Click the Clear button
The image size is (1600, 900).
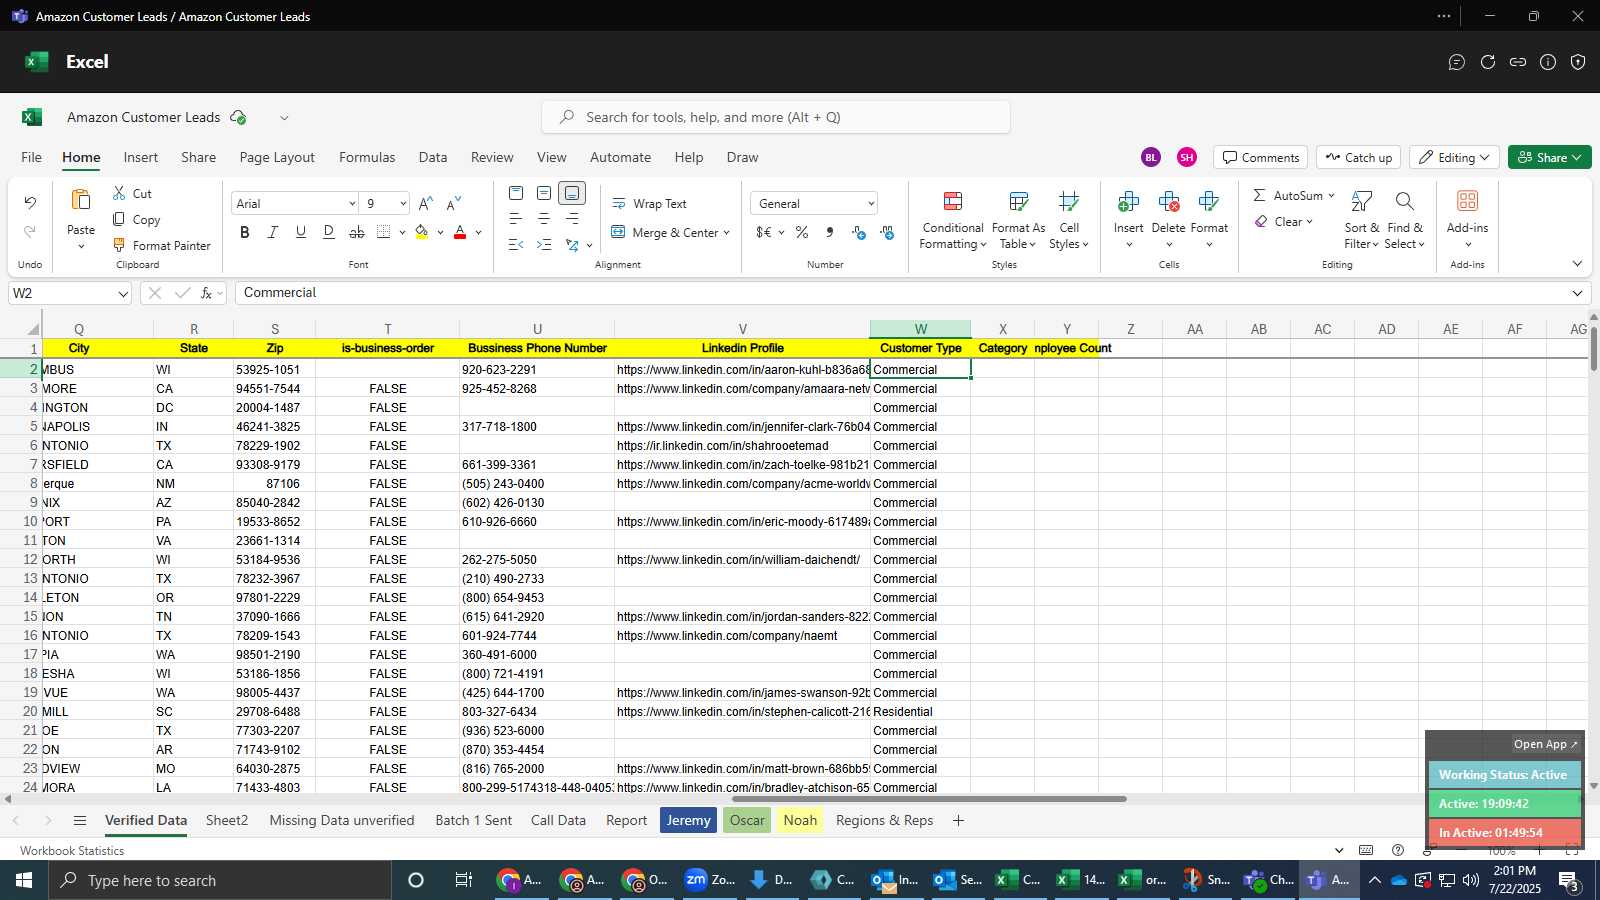[1283, 221]
